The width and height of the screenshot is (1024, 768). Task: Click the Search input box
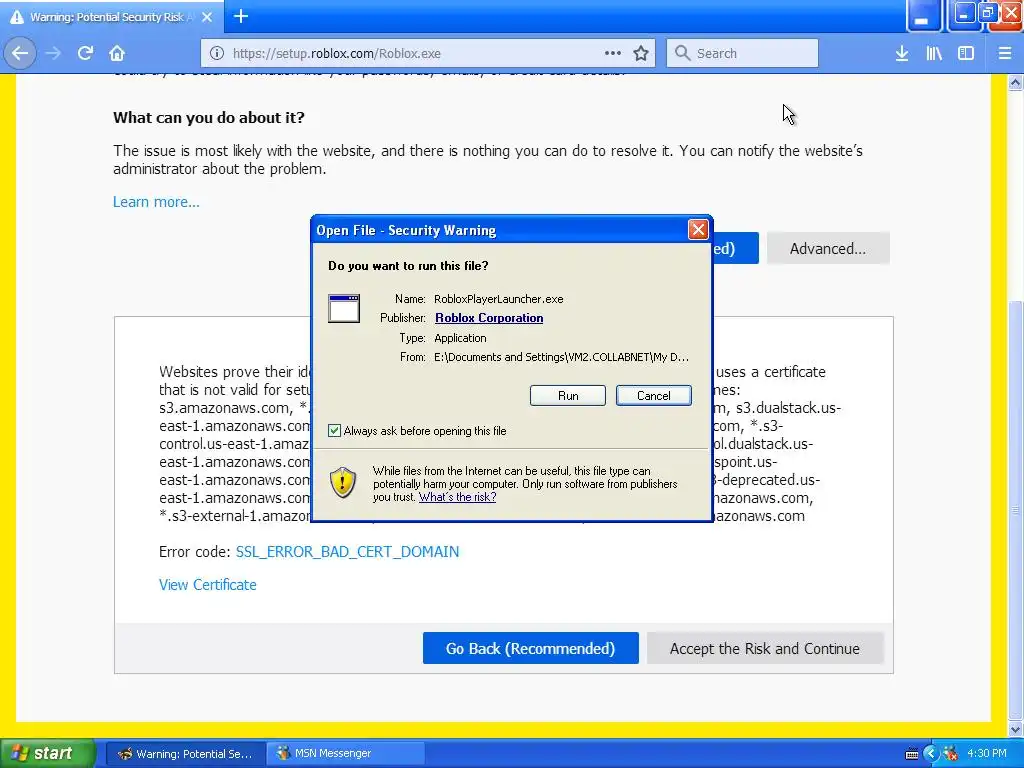[x=742, y=53]
